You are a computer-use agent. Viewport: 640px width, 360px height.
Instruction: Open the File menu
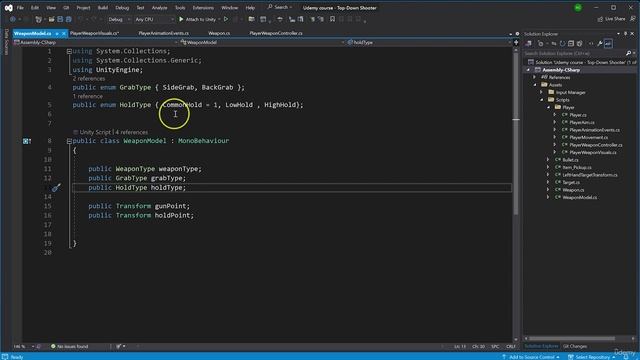20,8
